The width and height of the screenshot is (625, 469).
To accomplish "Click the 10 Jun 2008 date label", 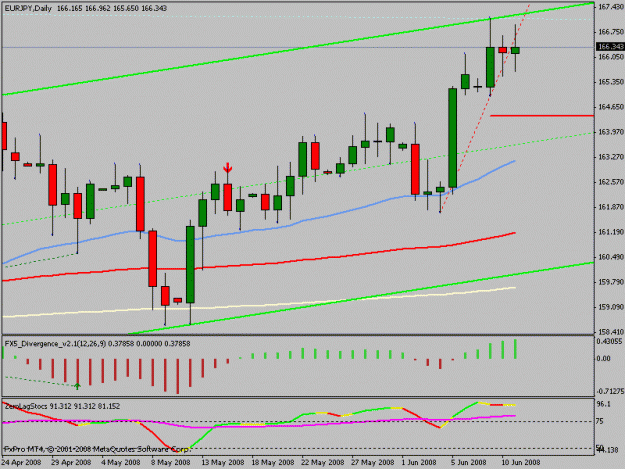I will point(521,462).
